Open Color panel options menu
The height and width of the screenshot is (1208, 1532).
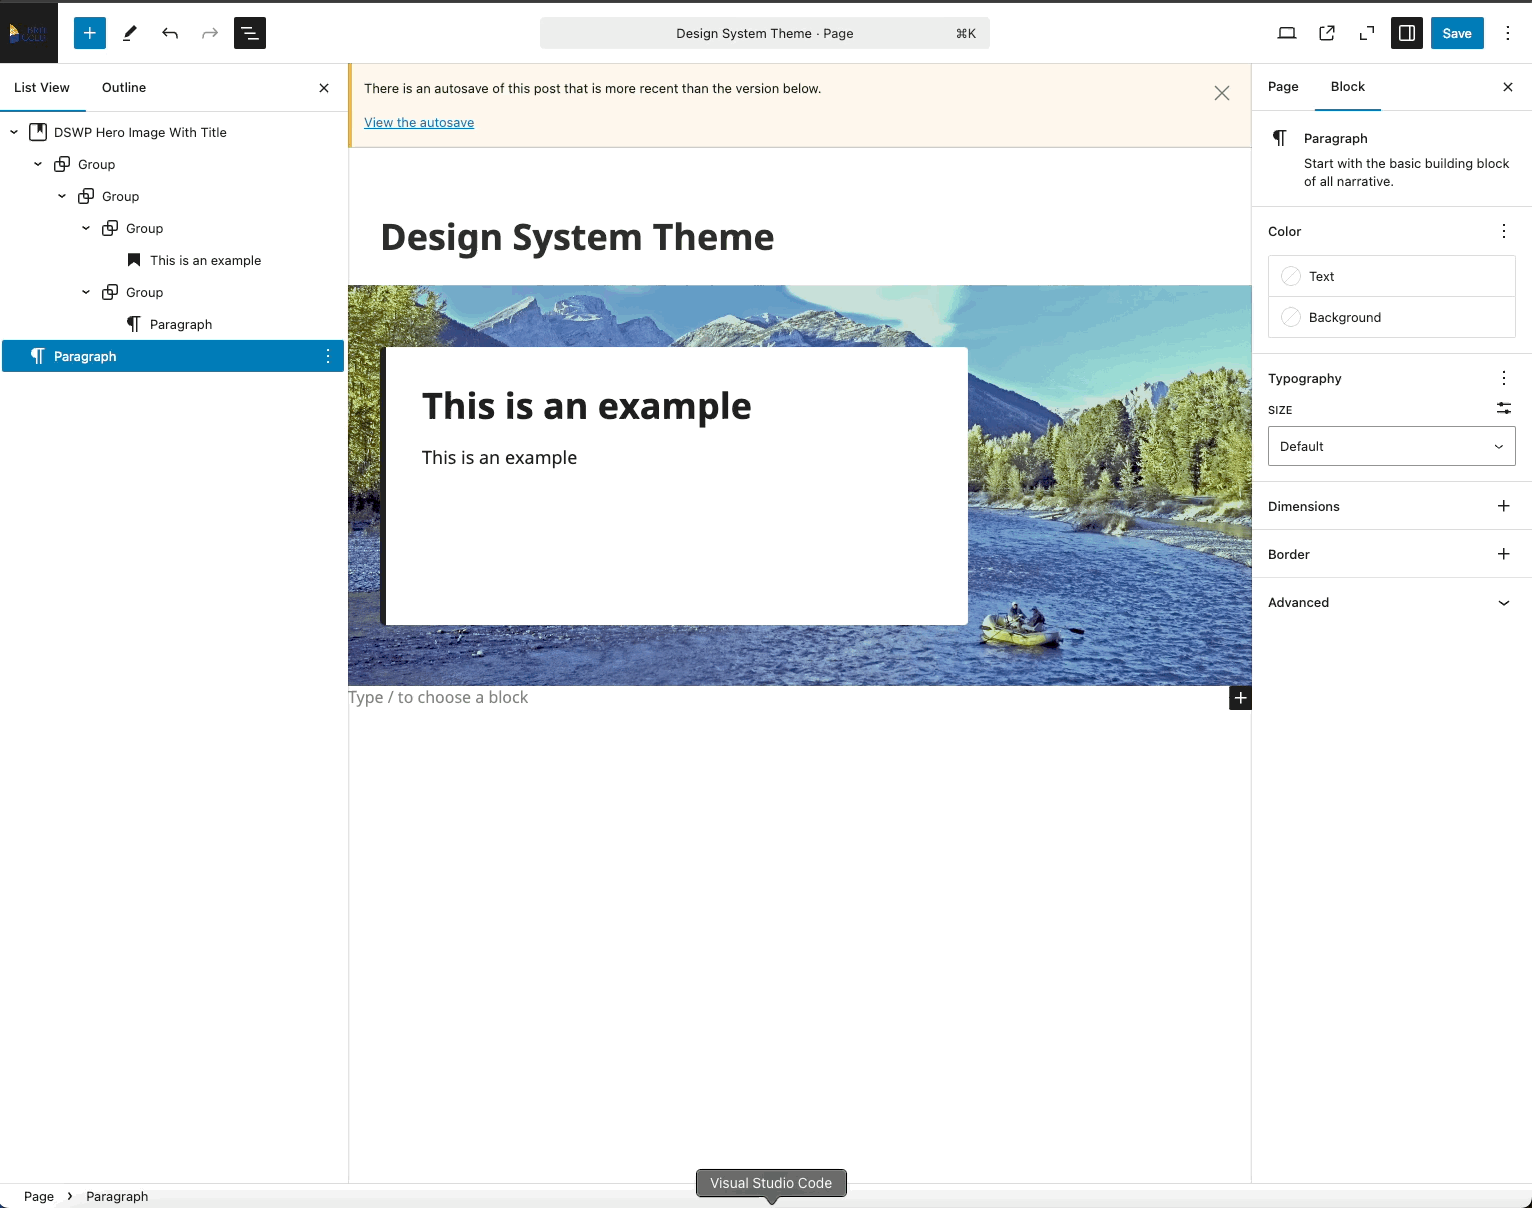[1504, 231]
